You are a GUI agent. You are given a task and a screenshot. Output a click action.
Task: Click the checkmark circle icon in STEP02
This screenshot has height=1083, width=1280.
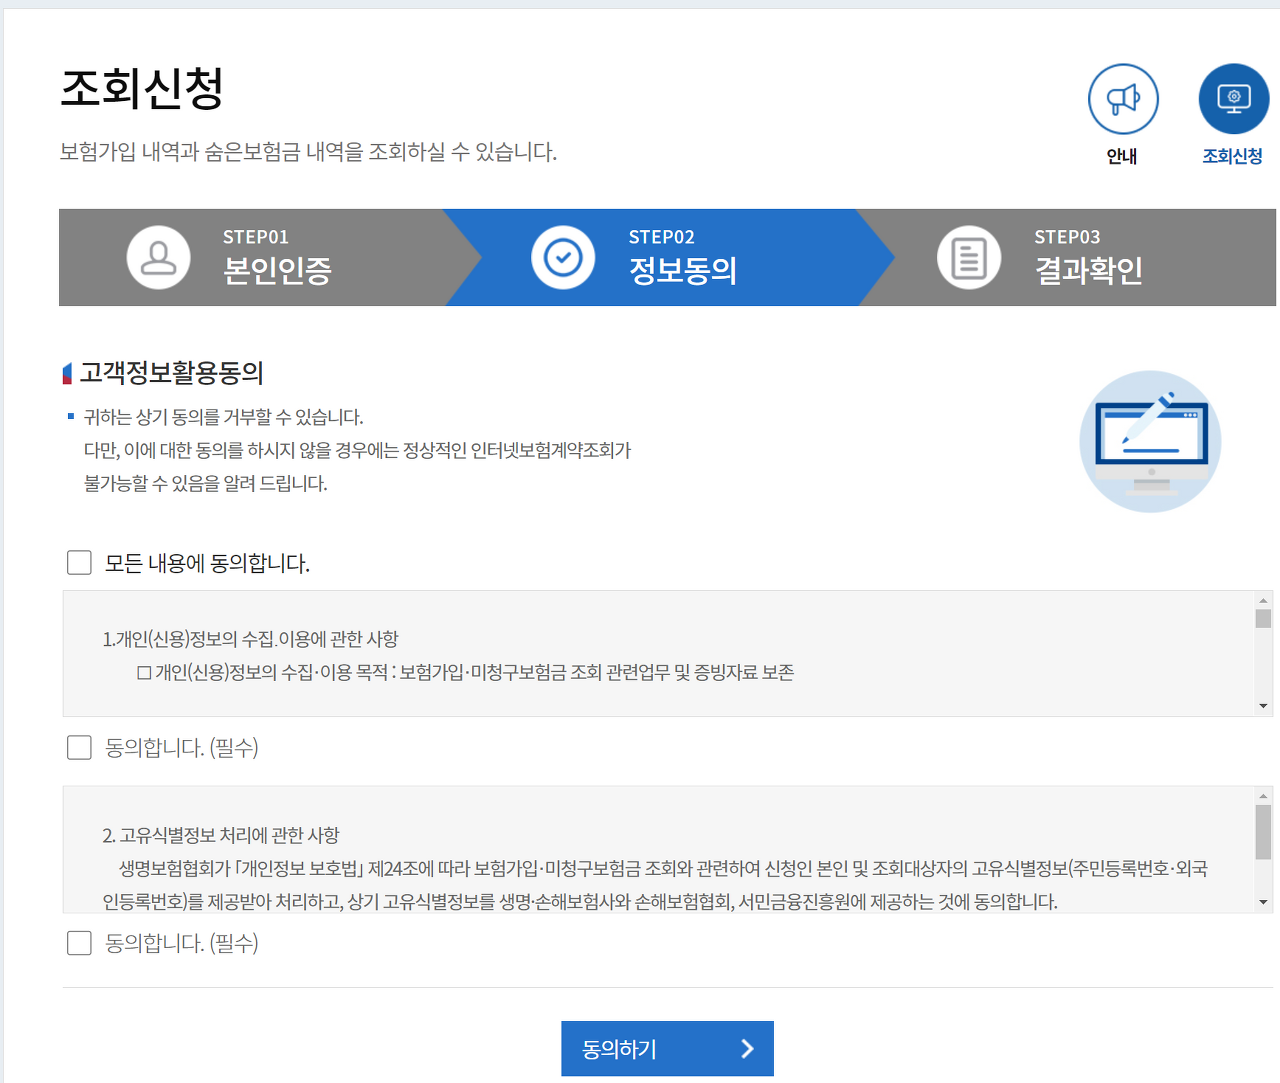(x=563, y=258)
